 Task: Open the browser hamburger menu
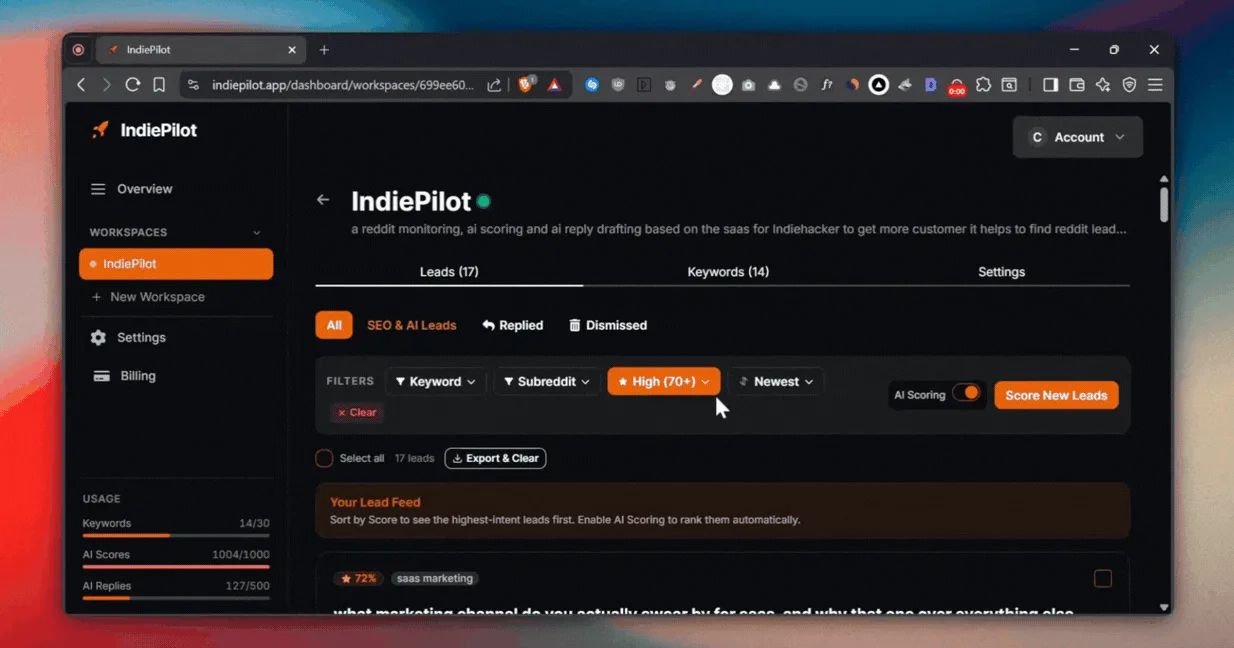click(1155, 85)
